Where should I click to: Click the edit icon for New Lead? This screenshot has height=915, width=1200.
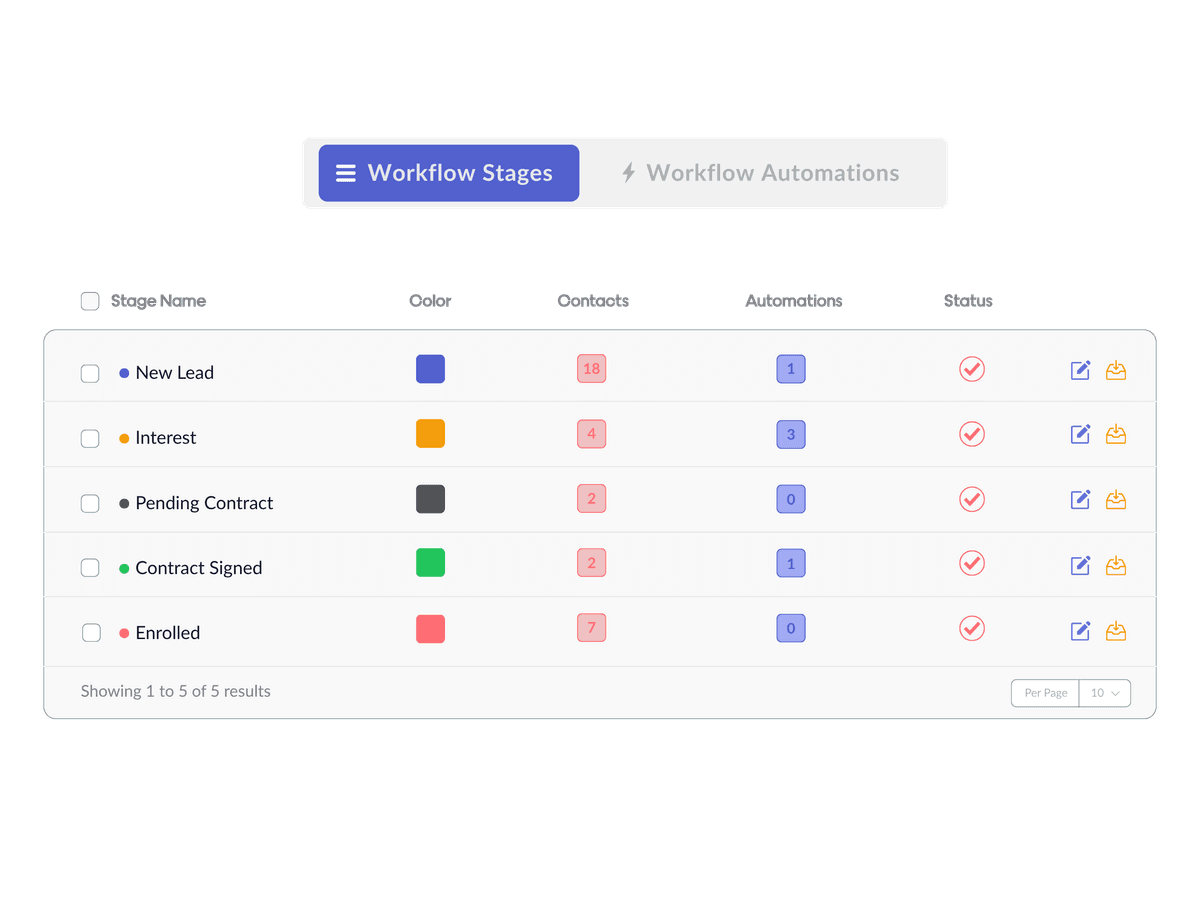1080,370
